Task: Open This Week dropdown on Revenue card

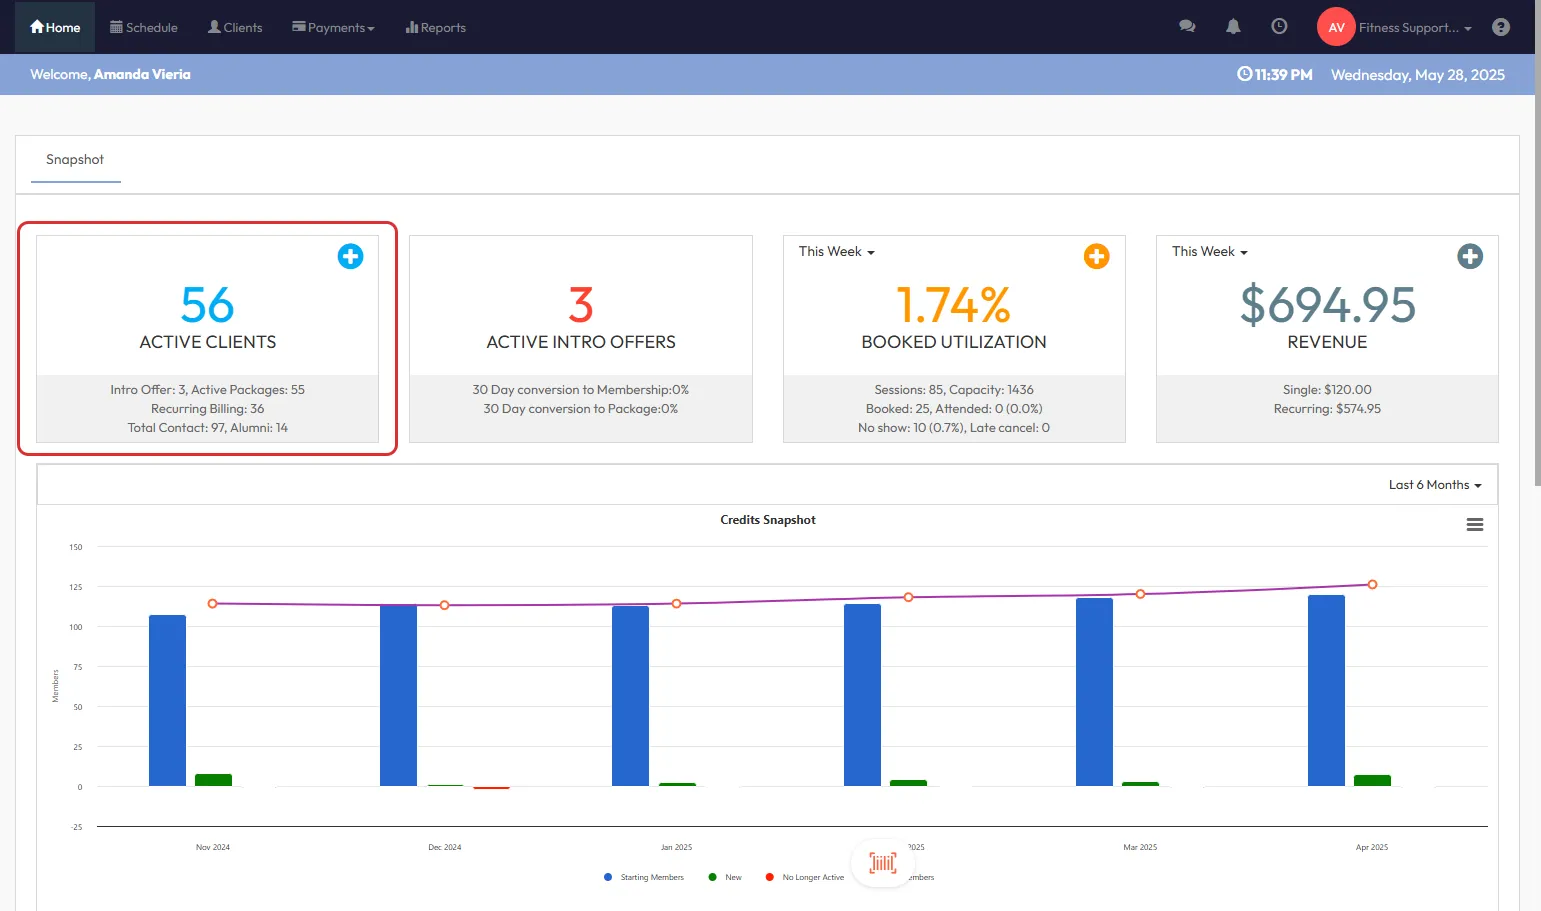Action: 1209,252
